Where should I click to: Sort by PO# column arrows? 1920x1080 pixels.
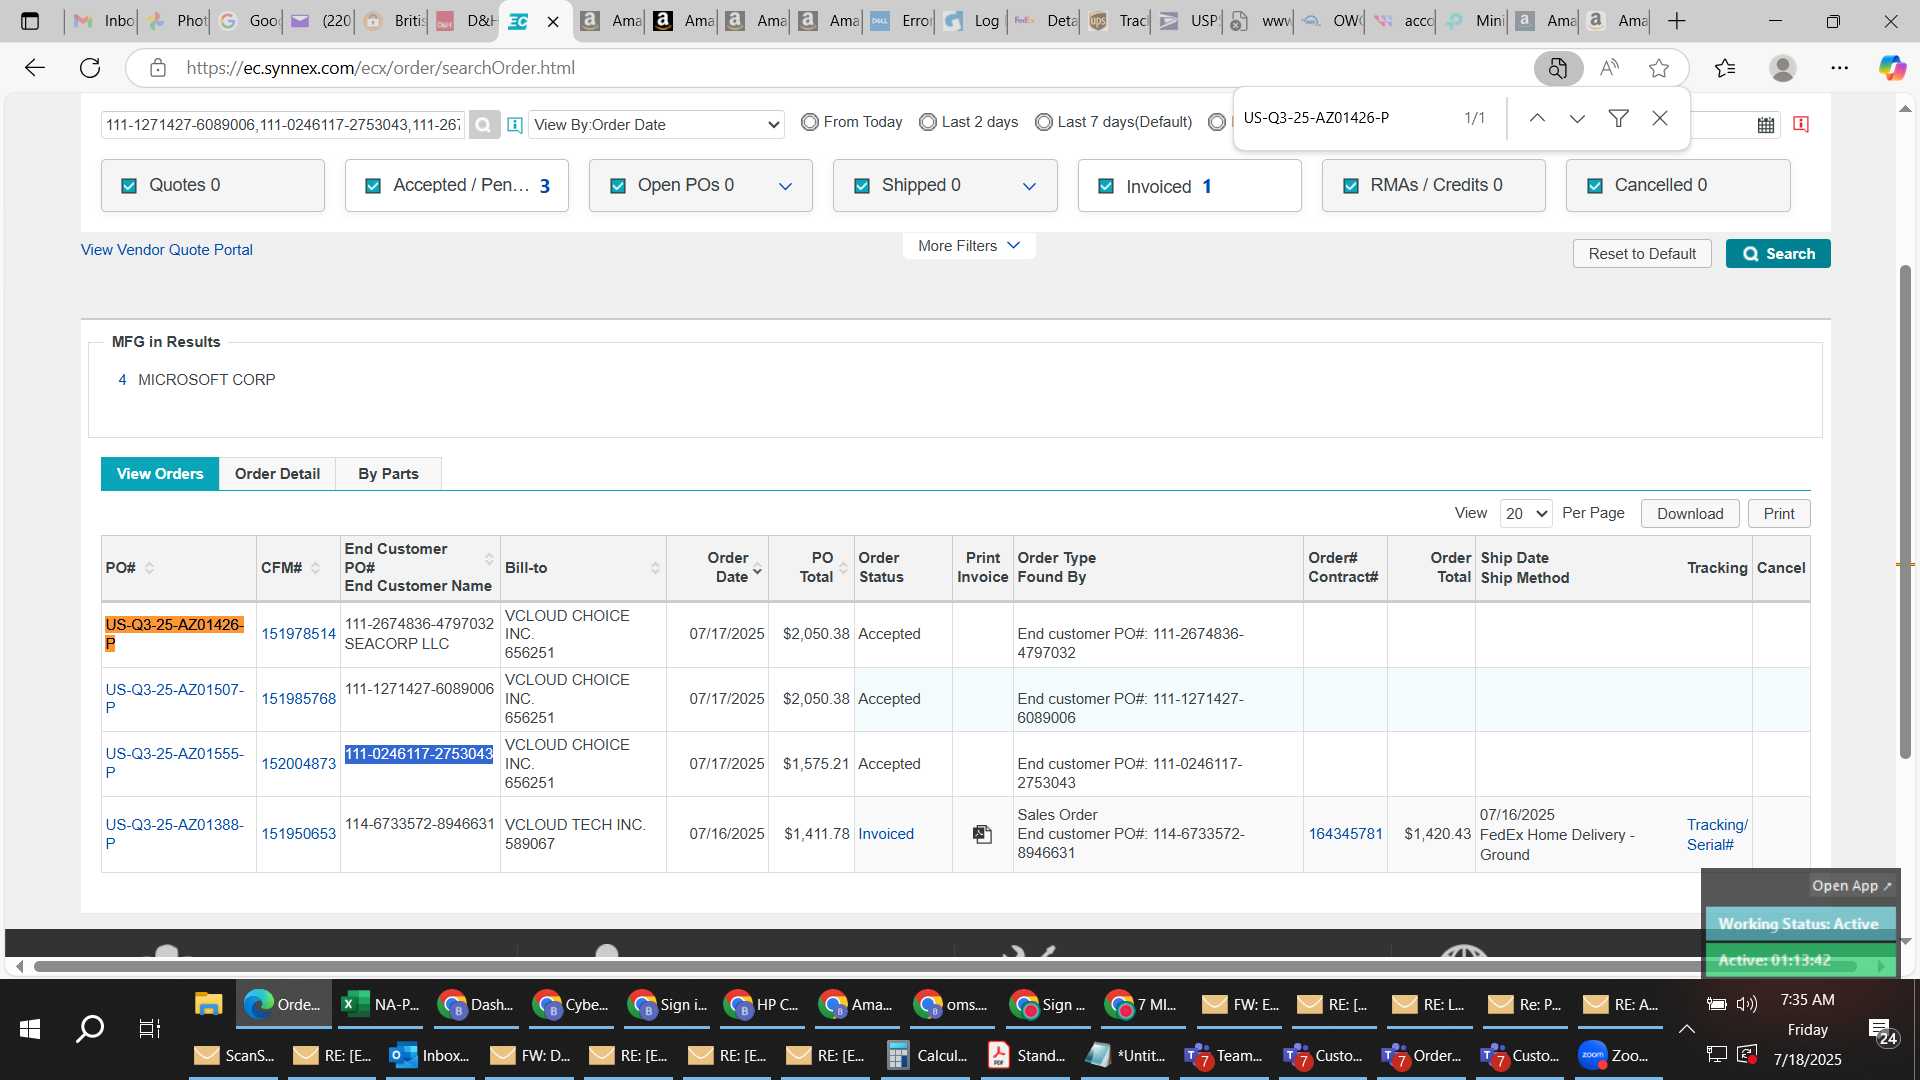click(x=149, y=568)
